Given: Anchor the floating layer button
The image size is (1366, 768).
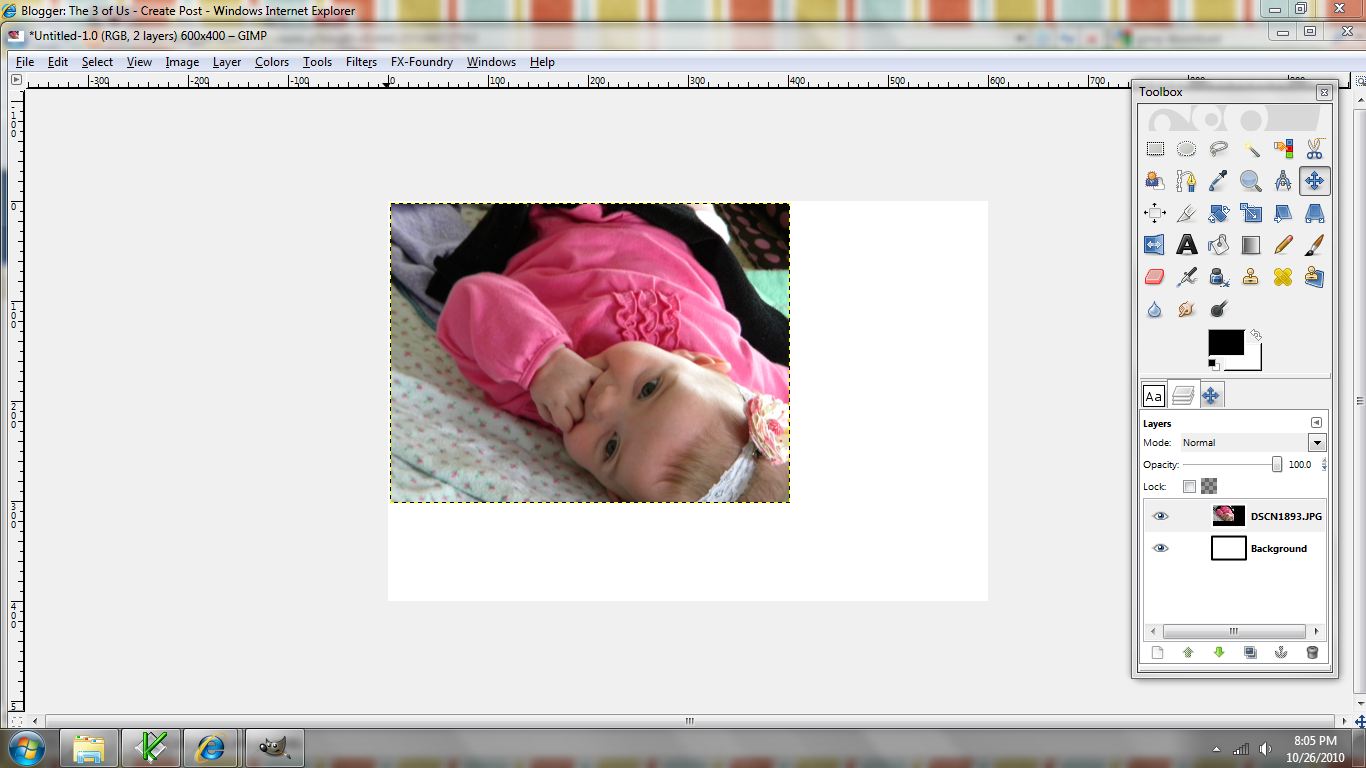Looking at the screenshot, I should 1280,653.
